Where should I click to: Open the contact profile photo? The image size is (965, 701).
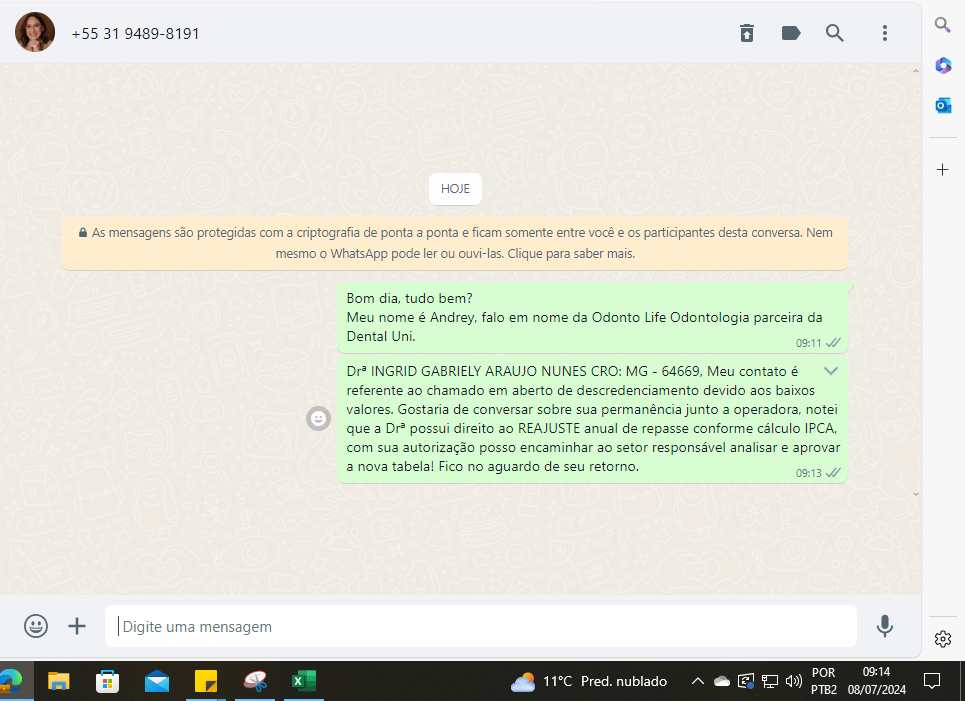point(35,32)
